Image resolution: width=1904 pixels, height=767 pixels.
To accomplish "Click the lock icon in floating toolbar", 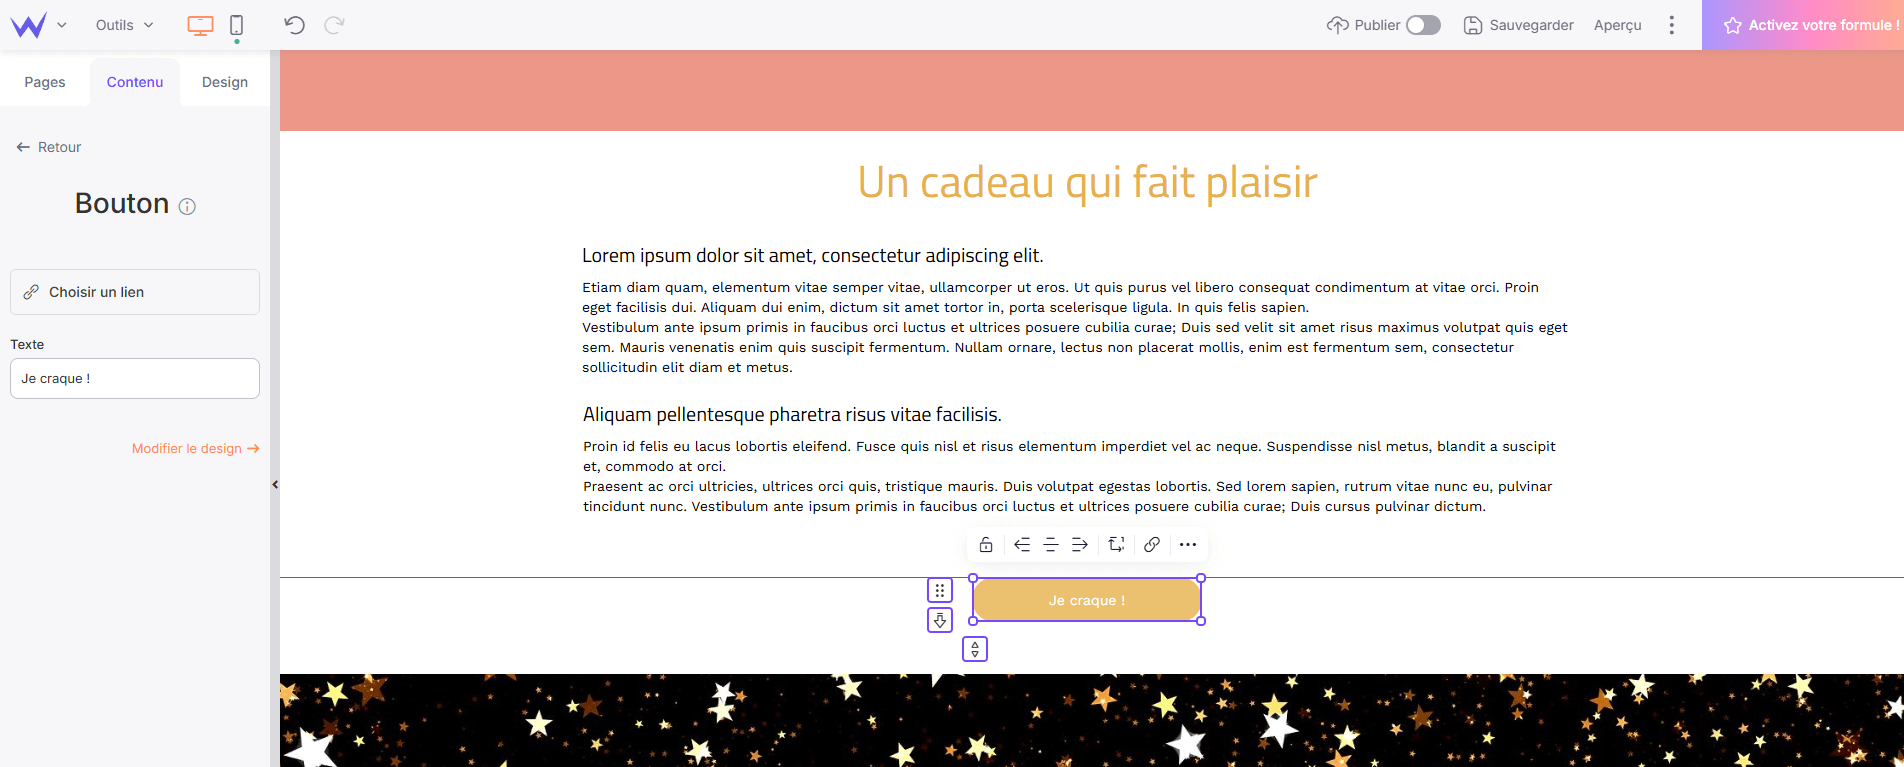I will [986, 545].
